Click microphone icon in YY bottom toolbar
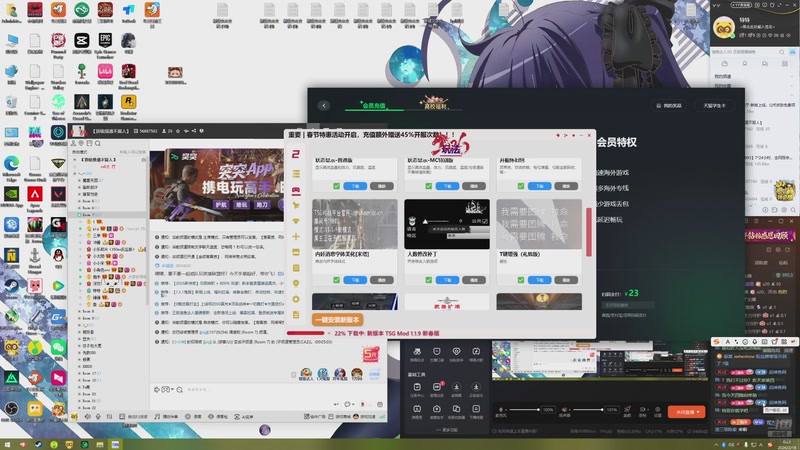800x450 pixels. 98,417
